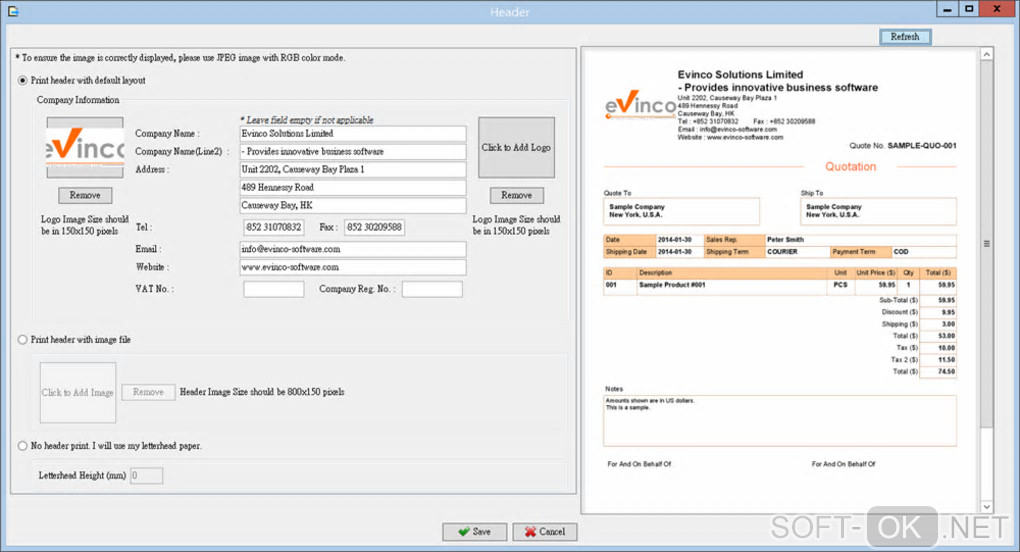The width and height of the screenshot is (1020, 552).
Task: Remove the left company logo
Action: 85,195
